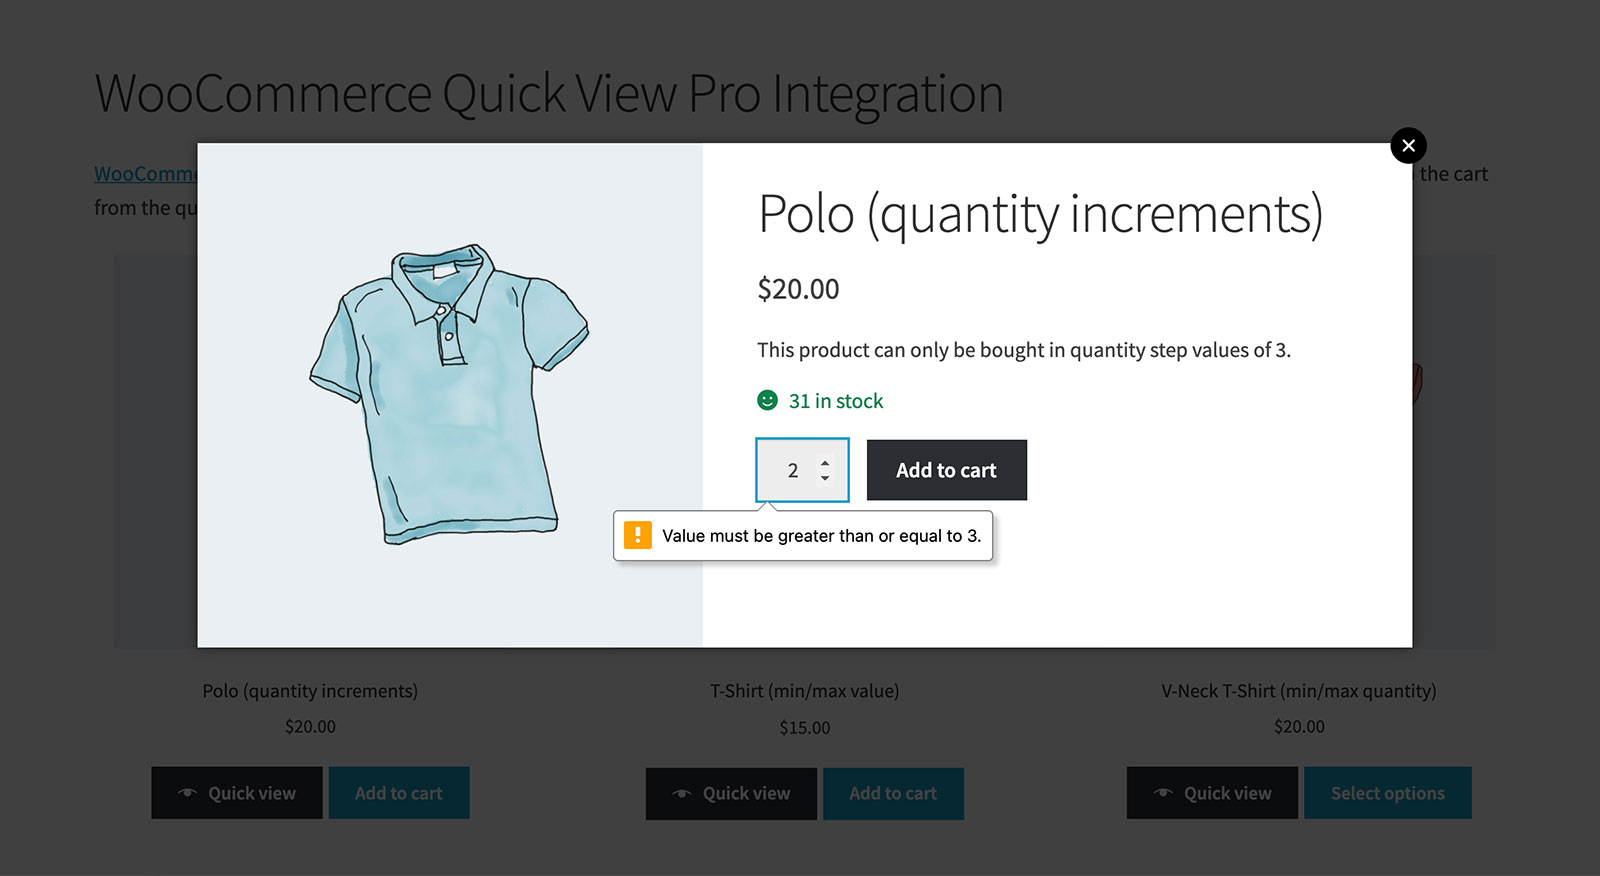
Task: Click the green smiley in-stock icon
Action: pos(767,401)
